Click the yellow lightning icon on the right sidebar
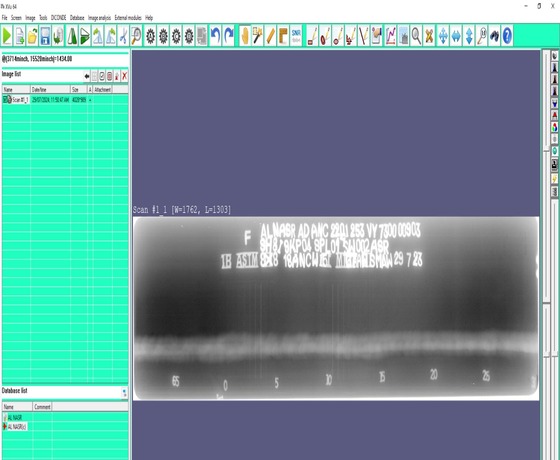This screenshot has width=560, height=460. (x=554, y=179)
